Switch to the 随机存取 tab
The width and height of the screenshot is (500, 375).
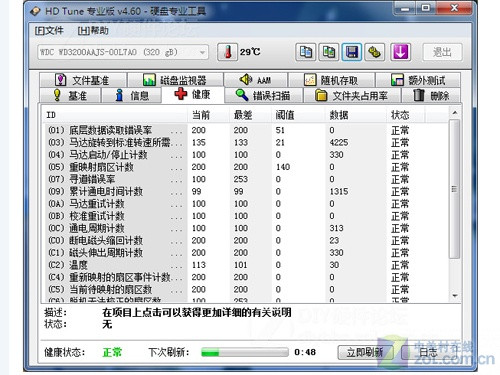coord(331,80)
